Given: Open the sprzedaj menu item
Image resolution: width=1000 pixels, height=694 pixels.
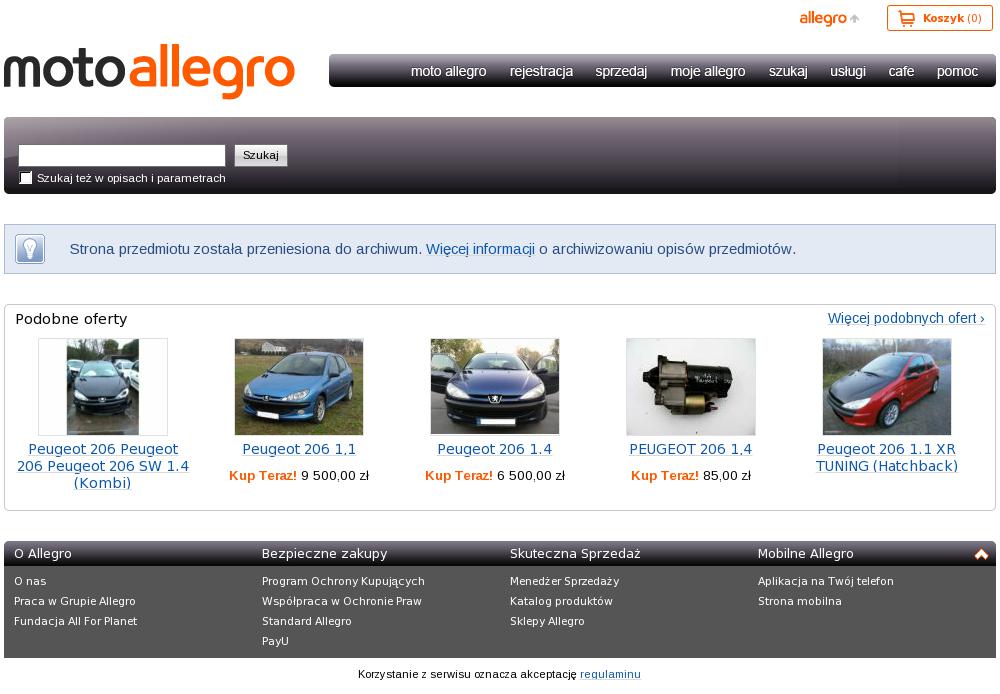Looking at the screenshot, I should coord(621,71).
